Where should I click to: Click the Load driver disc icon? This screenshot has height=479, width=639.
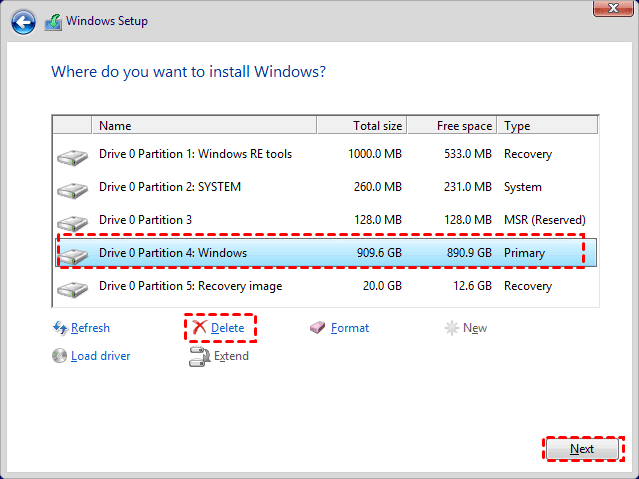click(x=60, y=356)
